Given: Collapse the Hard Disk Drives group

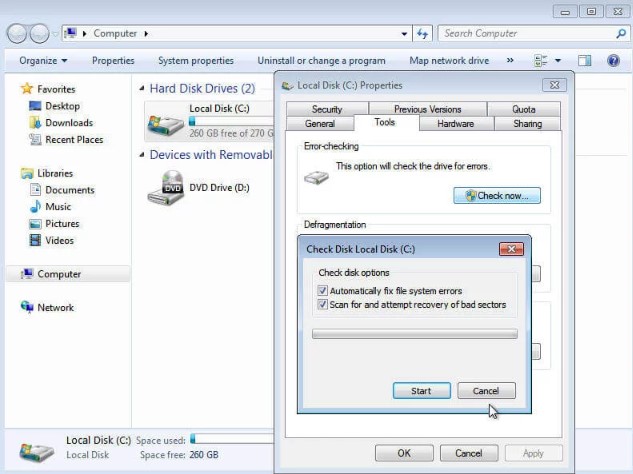Looking at the screenshot, I should click(142, 88).
